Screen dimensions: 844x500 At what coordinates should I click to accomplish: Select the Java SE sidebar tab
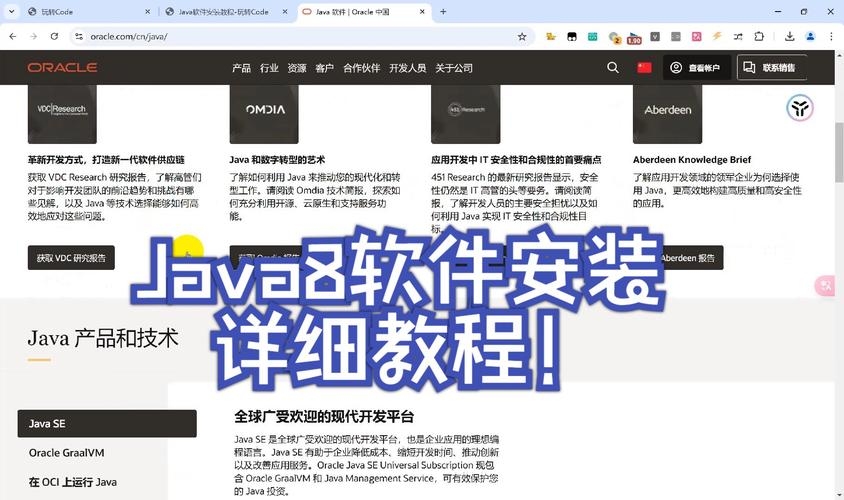[x=107, y=424]
